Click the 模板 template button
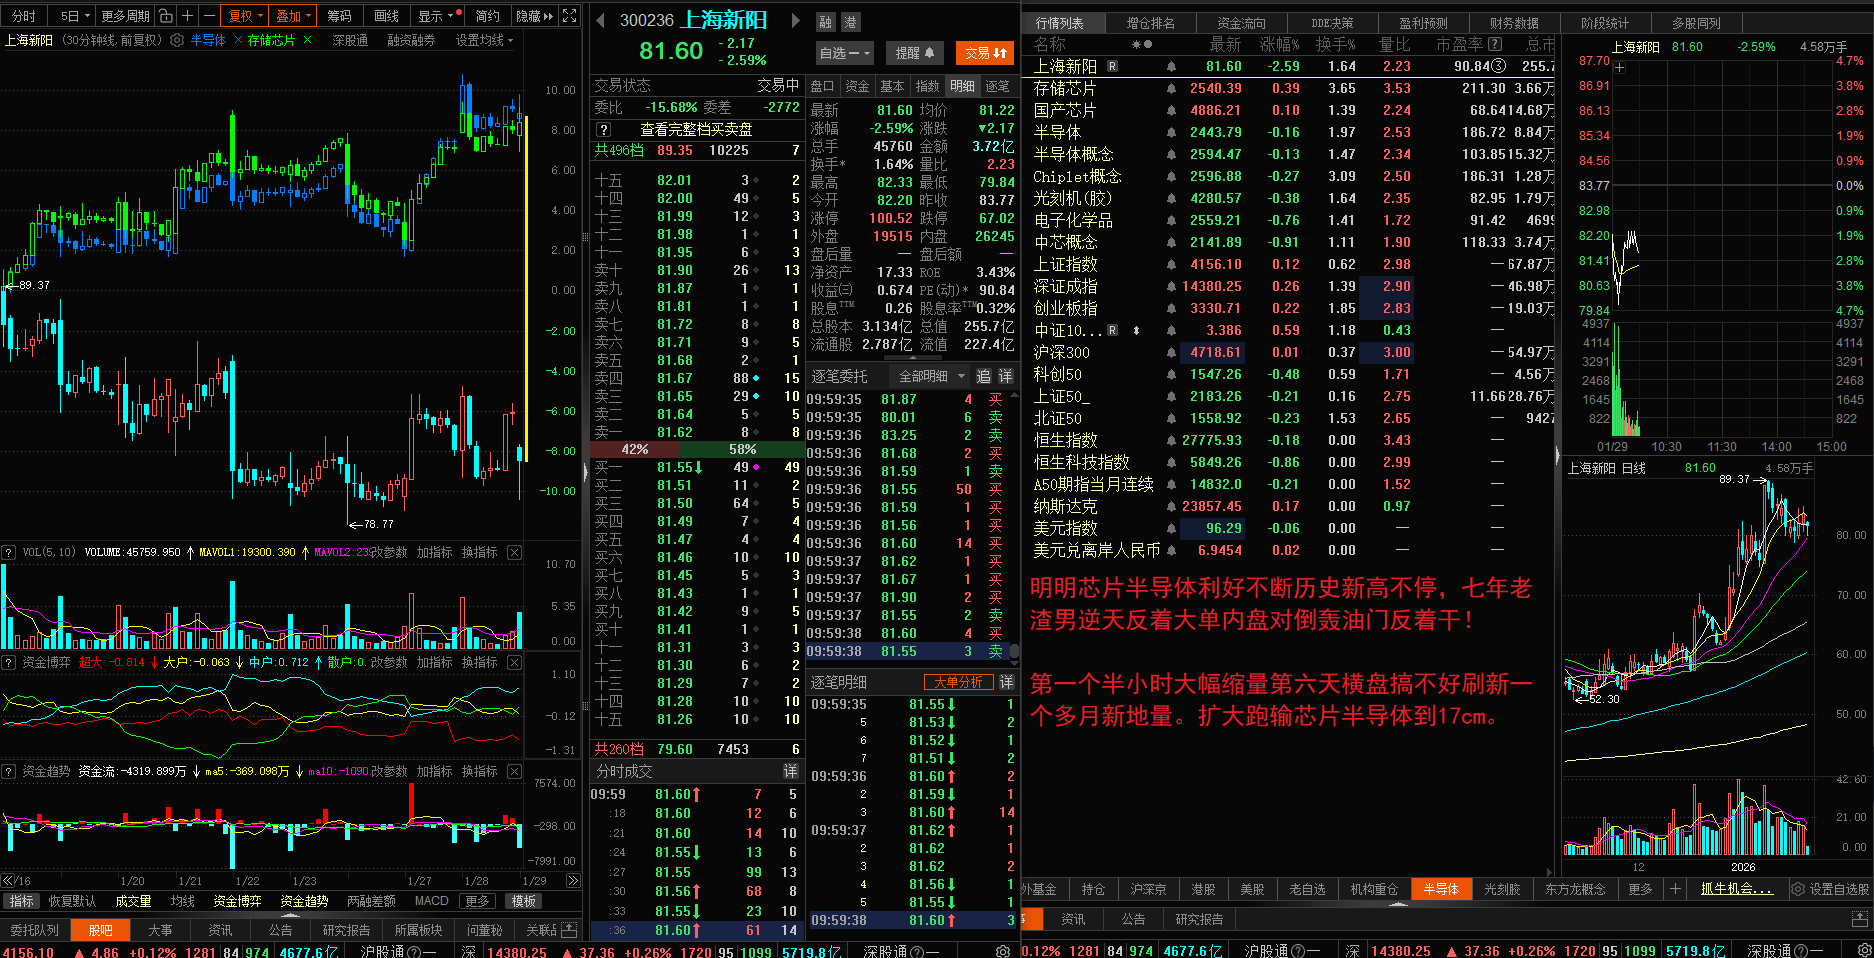Image resolution: width=1874 pixels, height=958 pixels. click(x=524, y=901)
